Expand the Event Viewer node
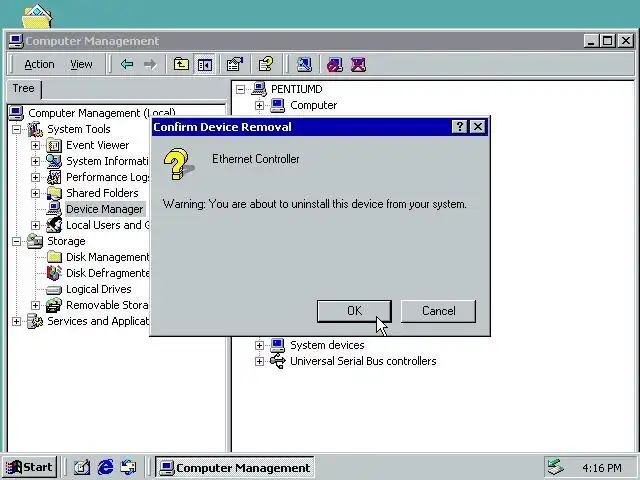Viewport: 640px width, 480px height. 36,145
